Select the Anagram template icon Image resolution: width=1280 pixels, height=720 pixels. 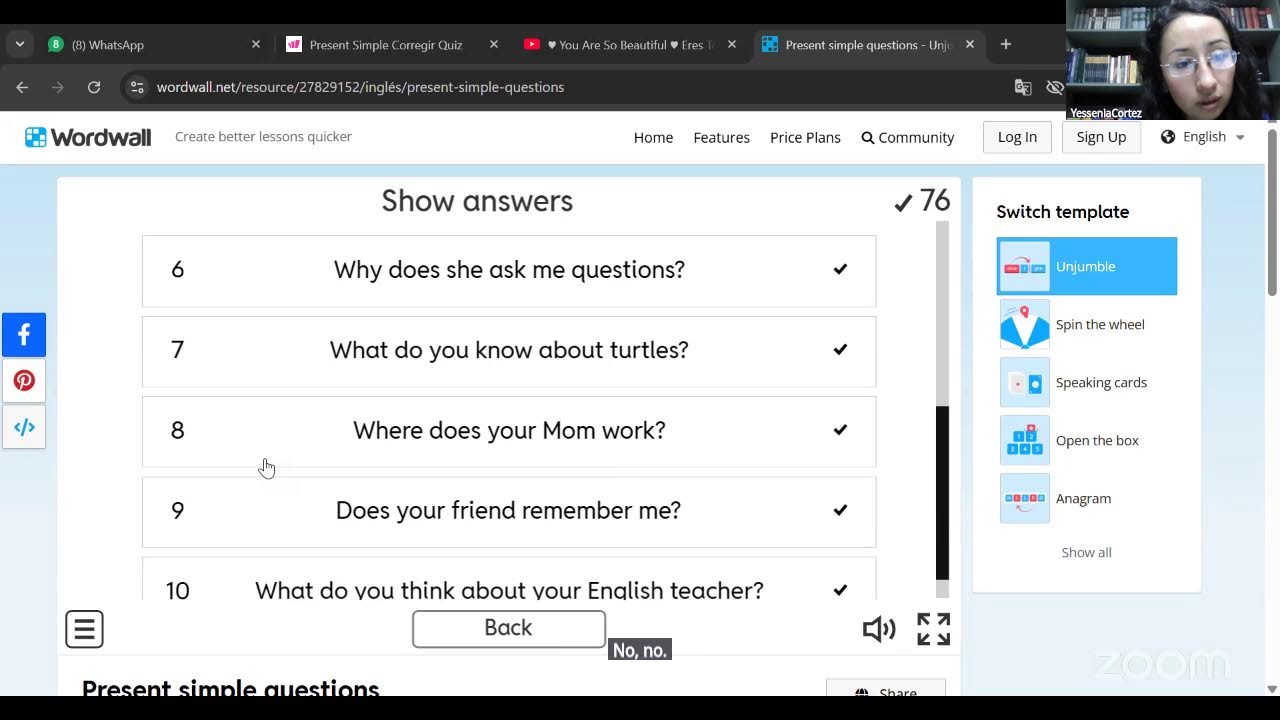(1024, 498)
